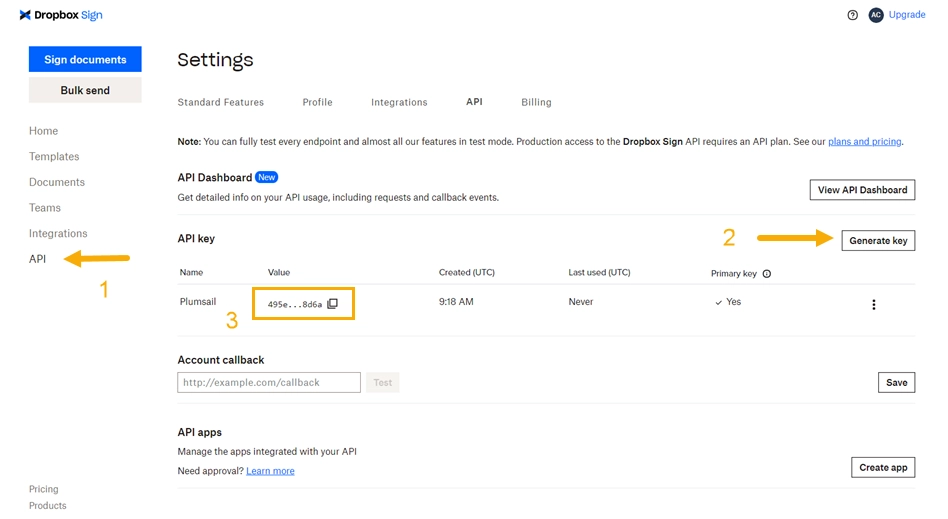Click the Test callback button
This screenshot has width=948, height=519.
(x=383, y=382)
